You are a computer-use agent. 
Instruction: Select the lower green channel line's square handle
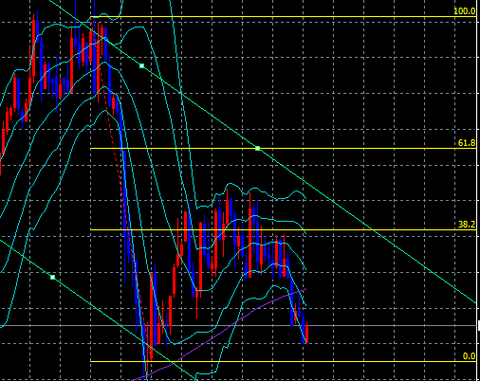click(x=52, y=277)
